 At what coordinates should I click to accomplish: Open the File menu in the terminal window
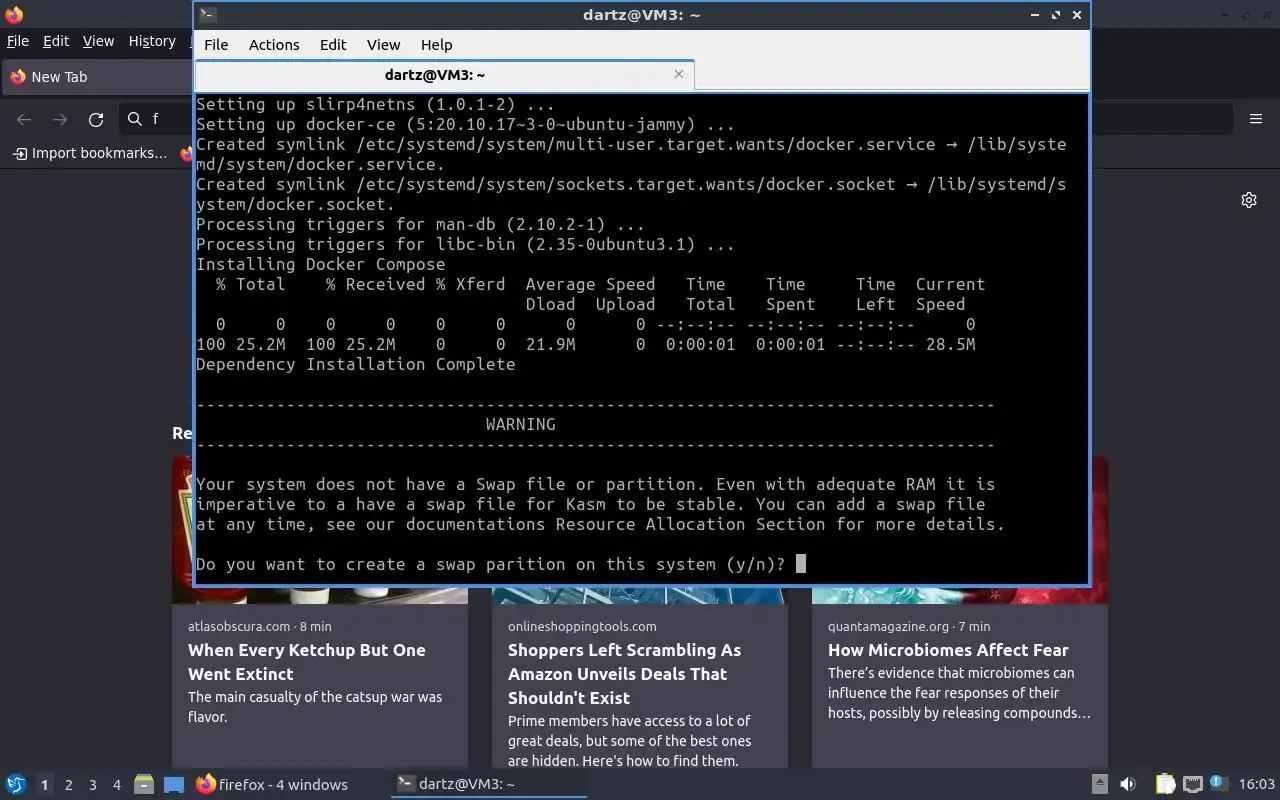click(x=216, y=45)
